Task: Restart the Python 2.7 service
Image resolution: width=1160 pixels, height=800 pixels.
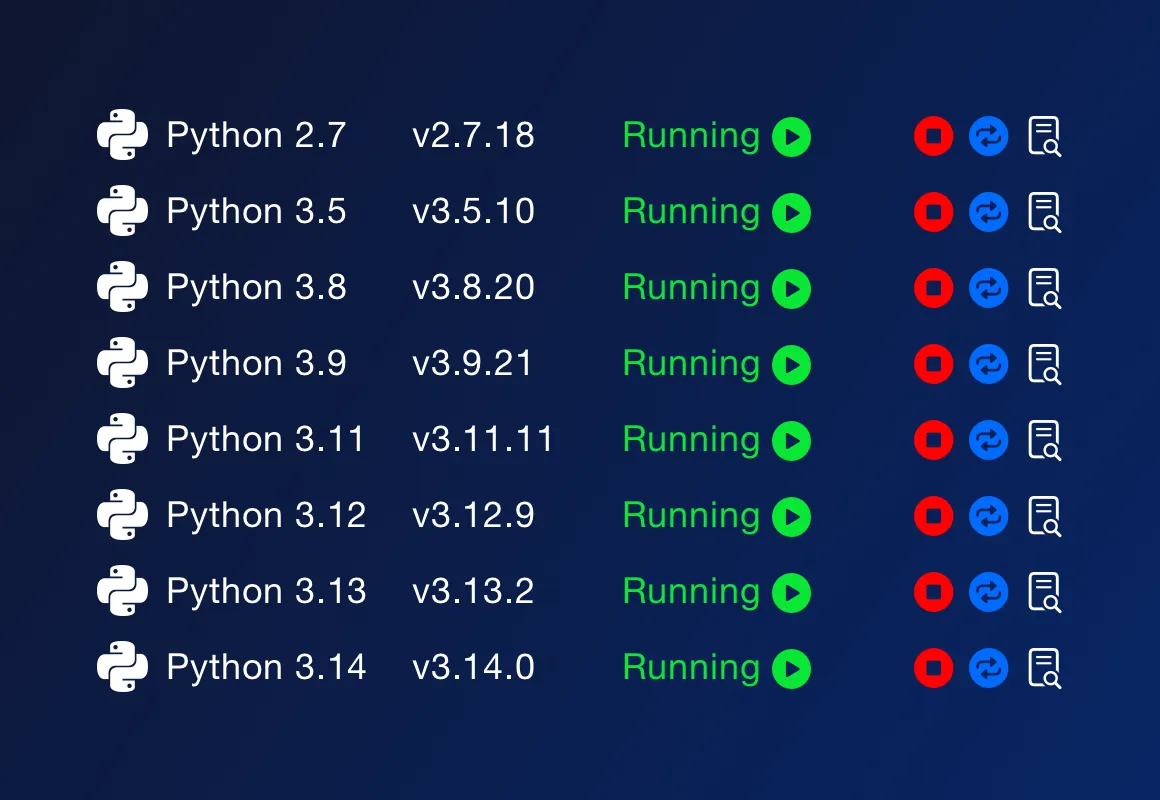Action: click(988, 136)
